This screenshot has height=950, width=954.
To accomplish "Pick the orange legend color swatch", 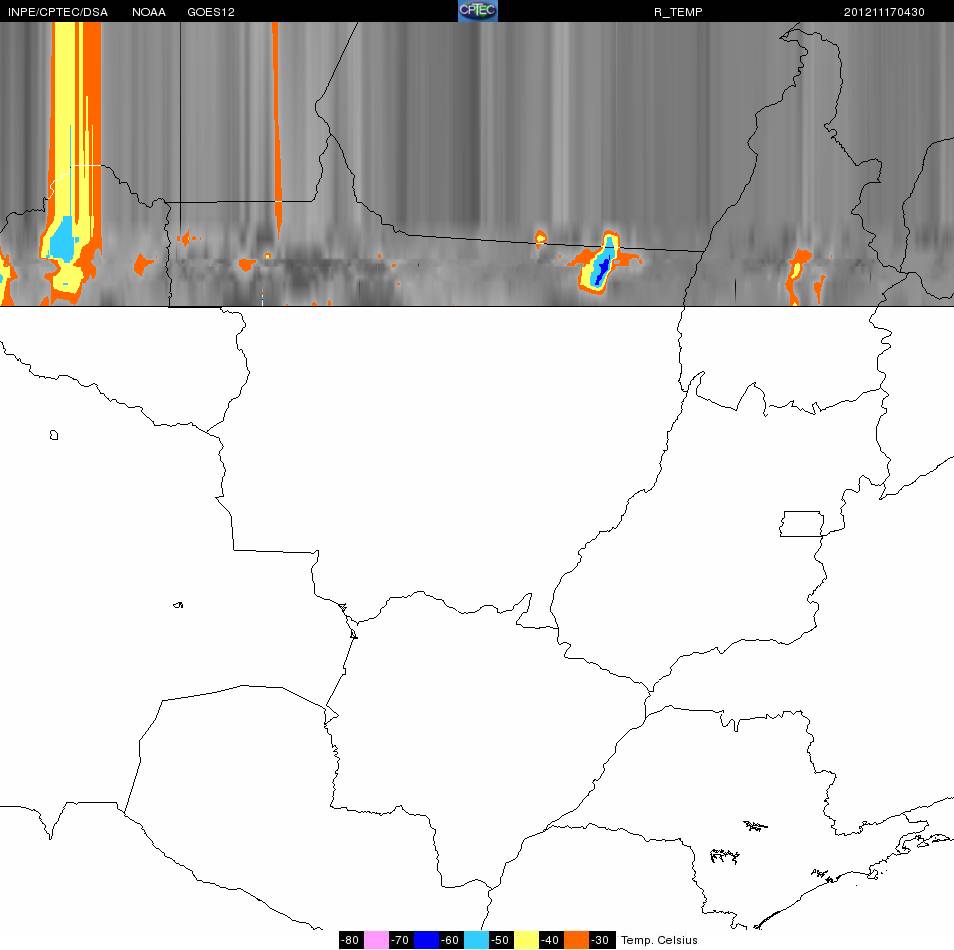I will pyautogui.click(x=576, y=940).
